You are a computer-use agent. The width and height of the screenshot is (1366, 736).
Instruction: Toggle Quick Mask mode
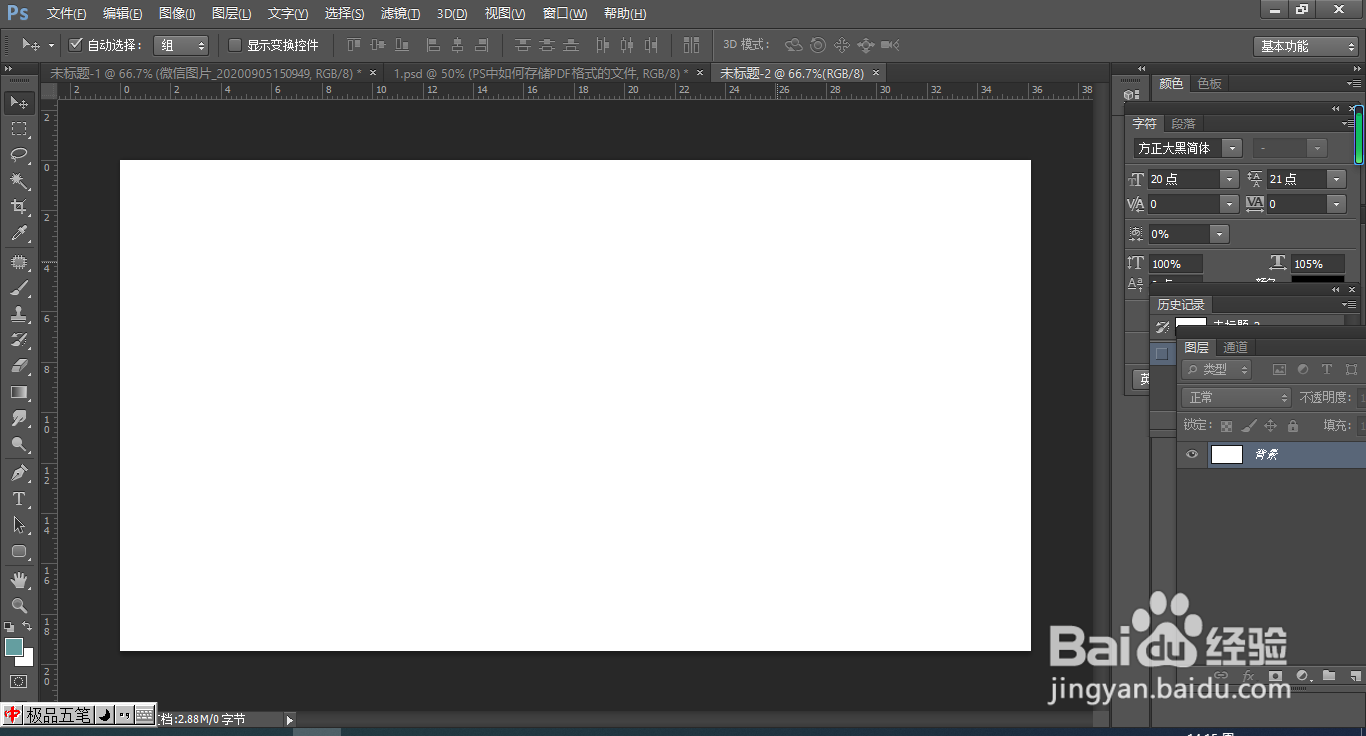19,682
